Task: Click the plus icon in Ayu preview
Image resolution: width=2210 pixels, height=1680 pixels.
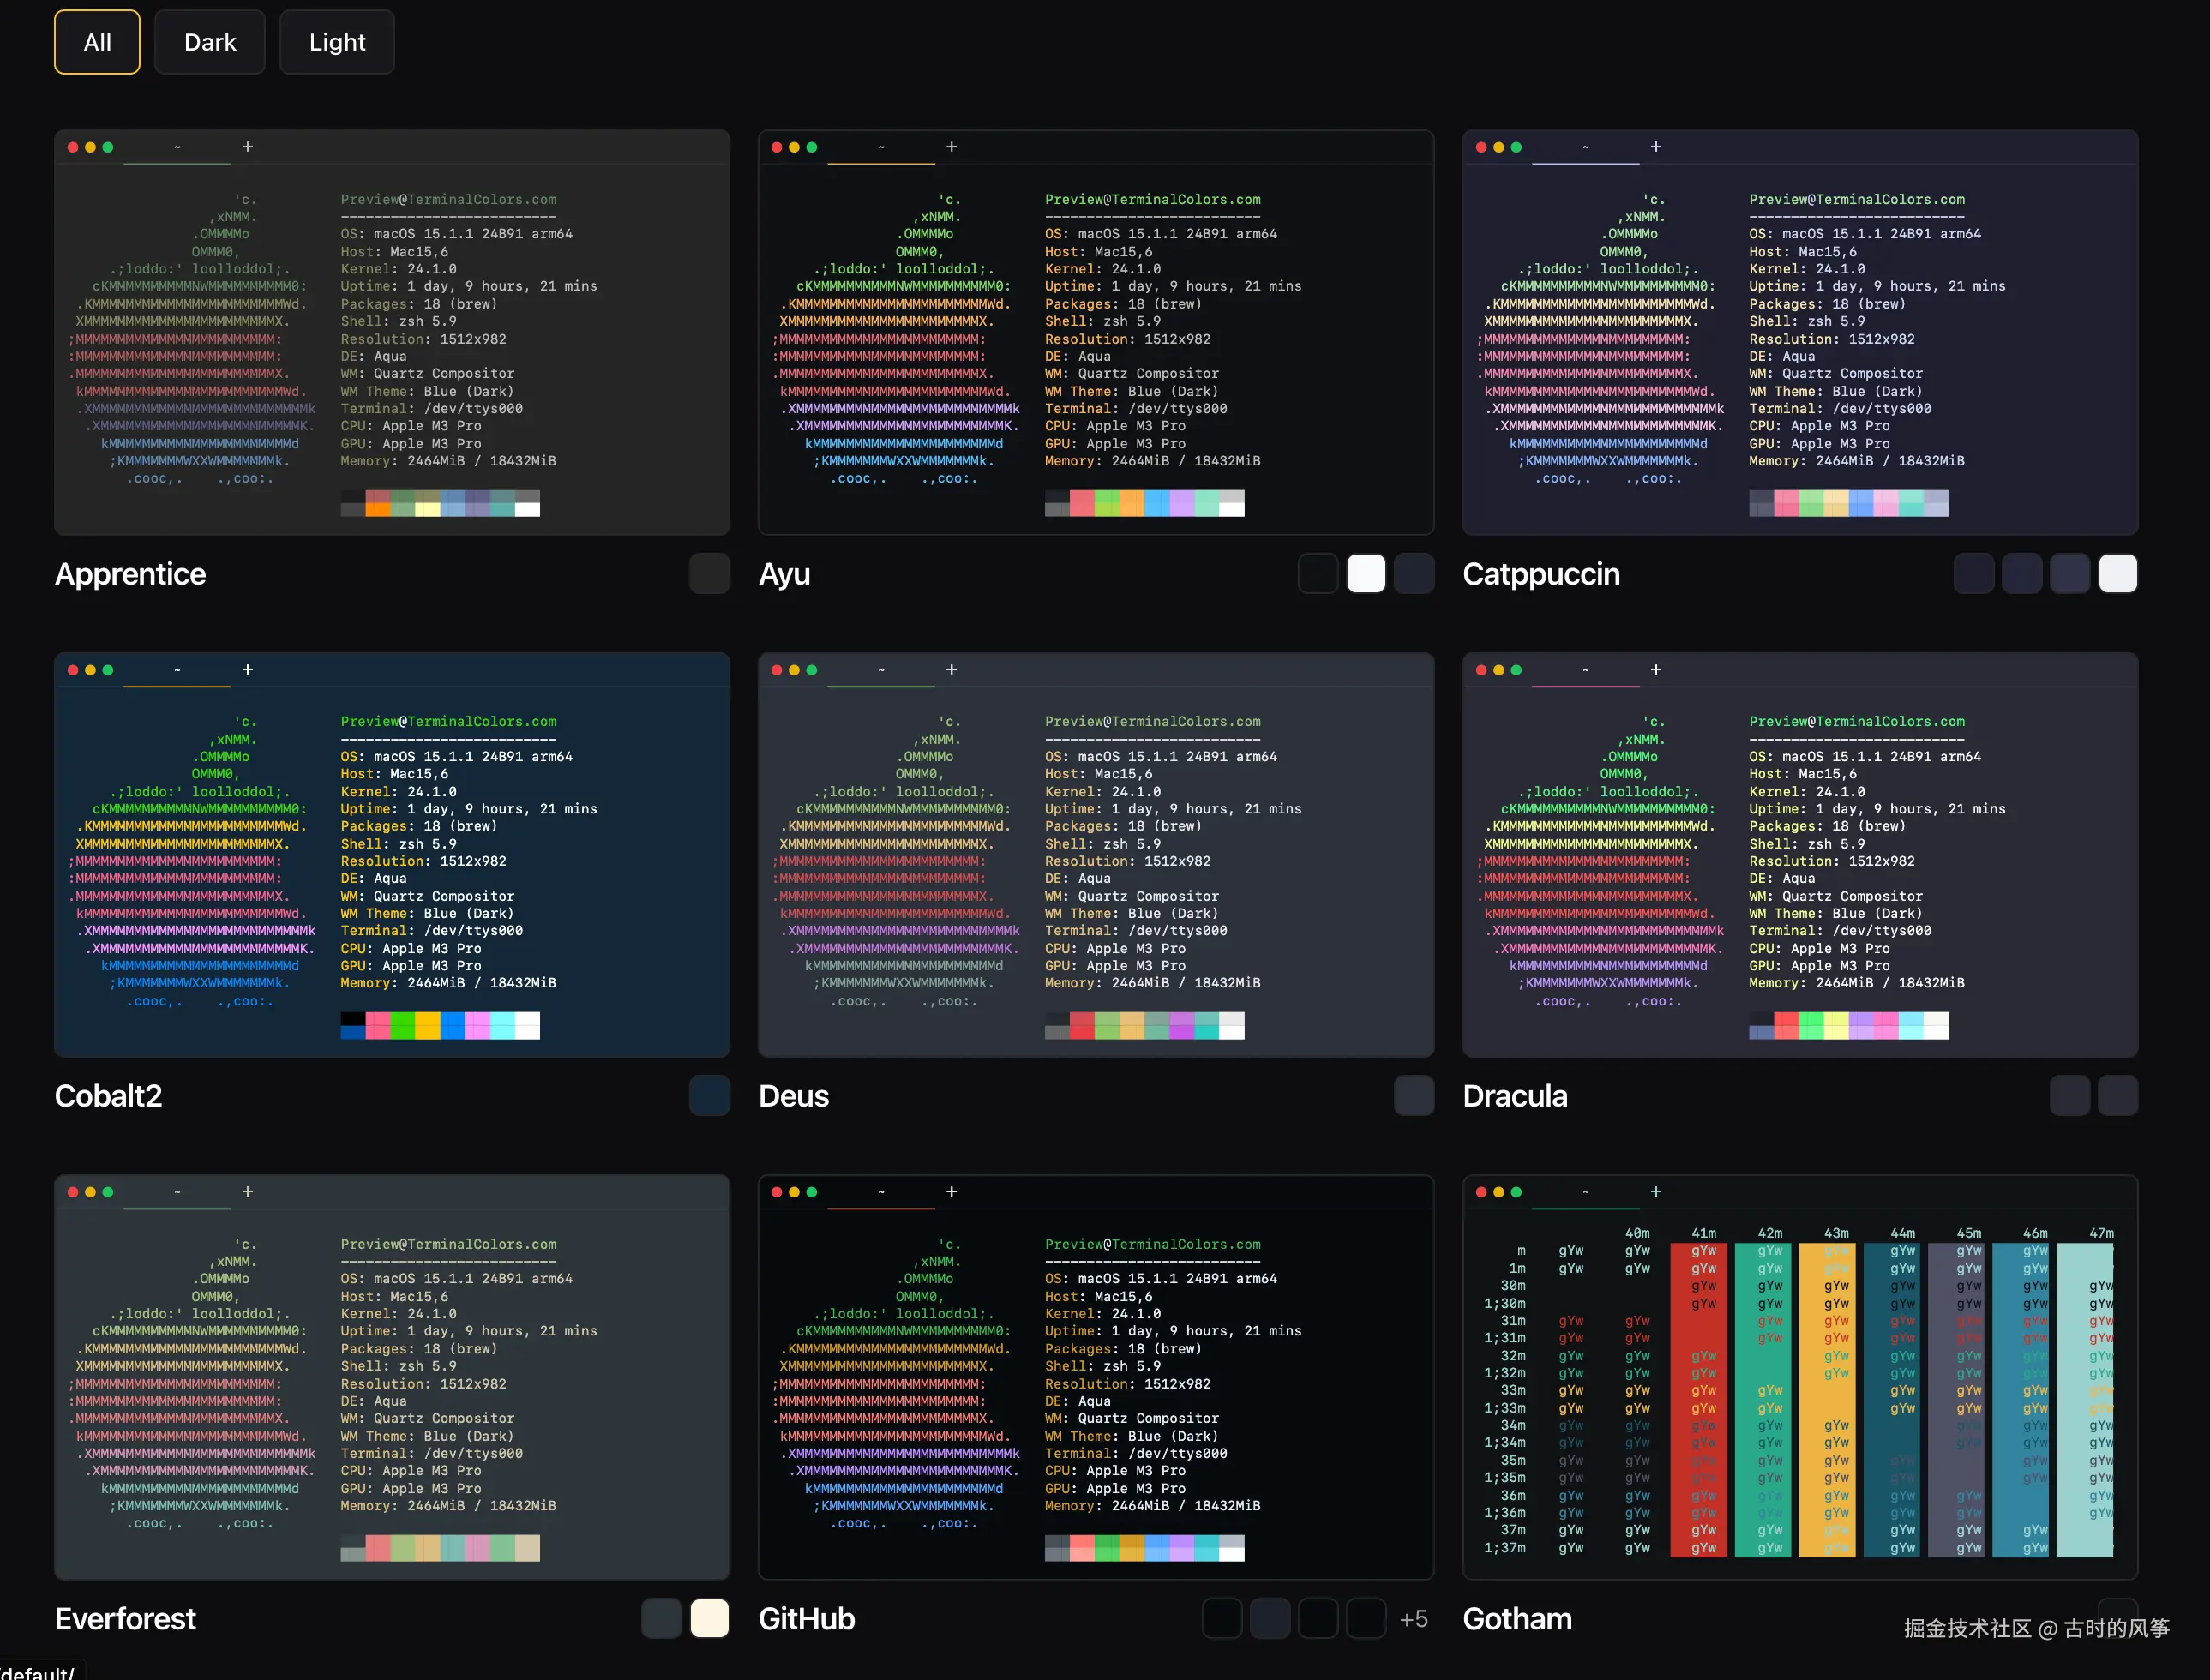Action: (x=951, y=147)
